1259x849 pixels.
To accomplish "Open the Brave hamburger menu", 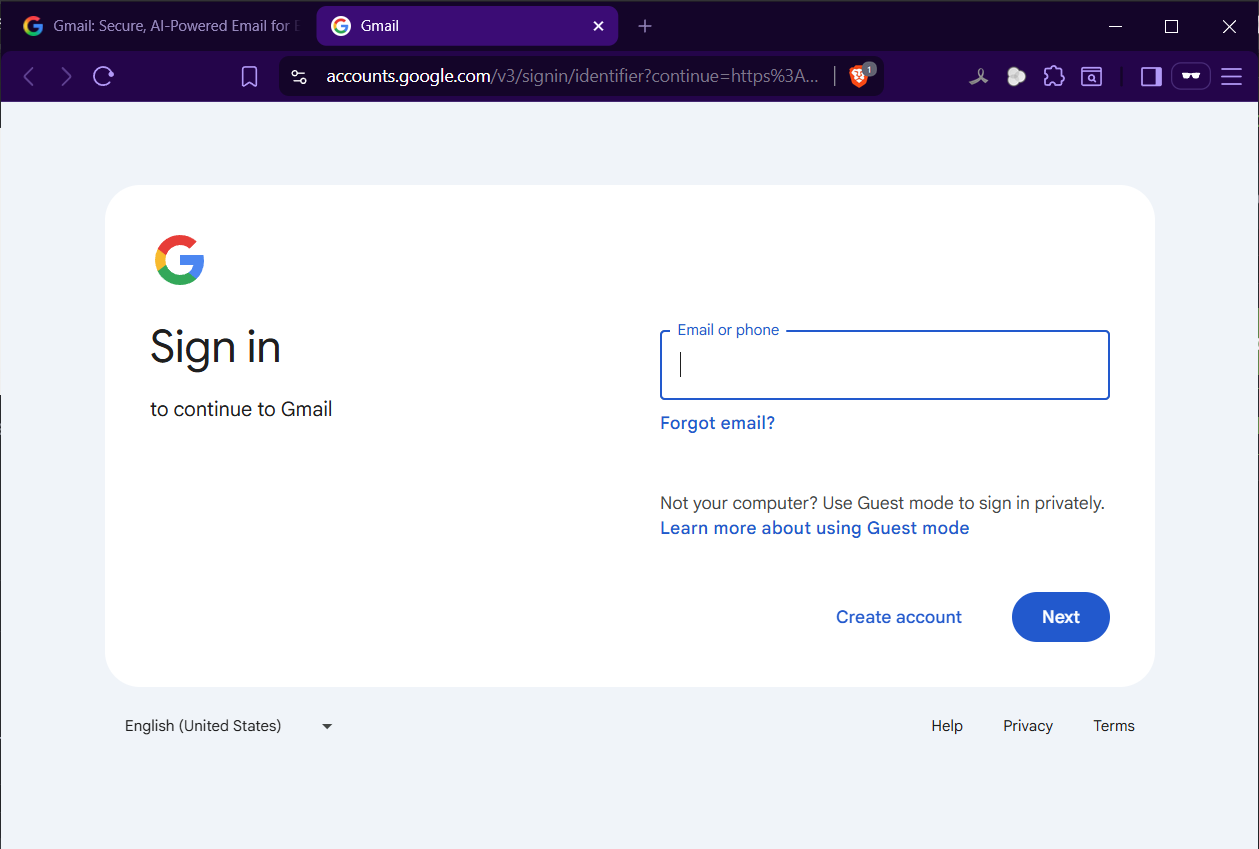I will 1231,77.
